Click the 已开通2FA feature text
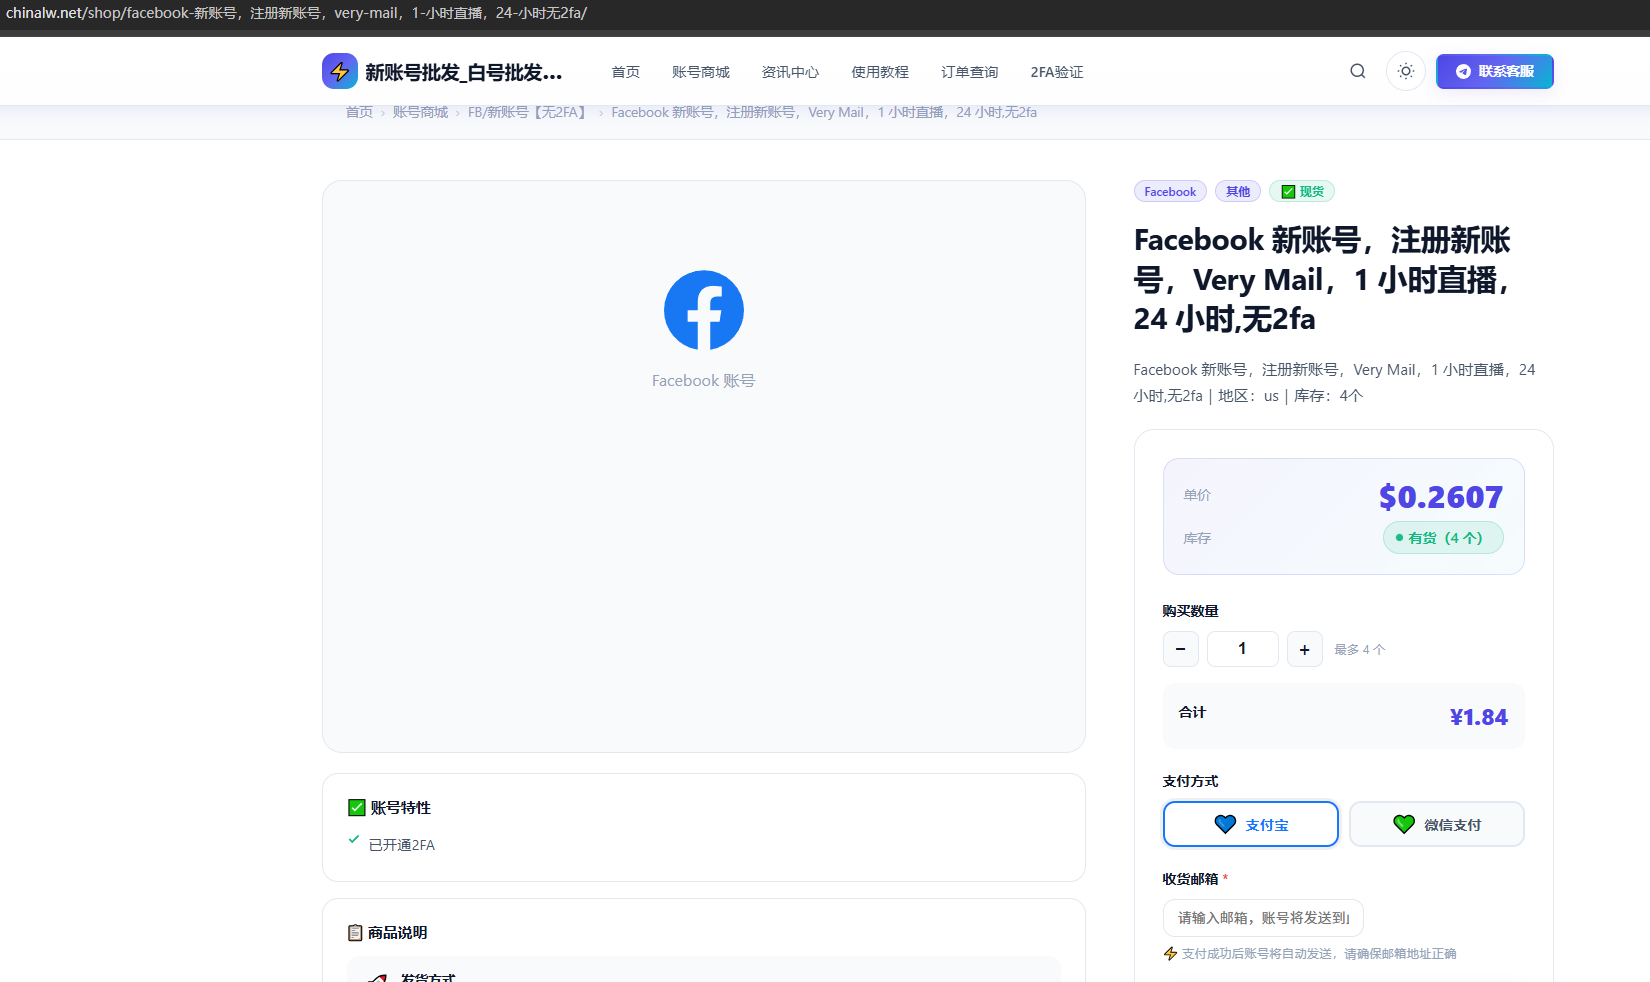 pyautogui.click(x=402, y=845)
